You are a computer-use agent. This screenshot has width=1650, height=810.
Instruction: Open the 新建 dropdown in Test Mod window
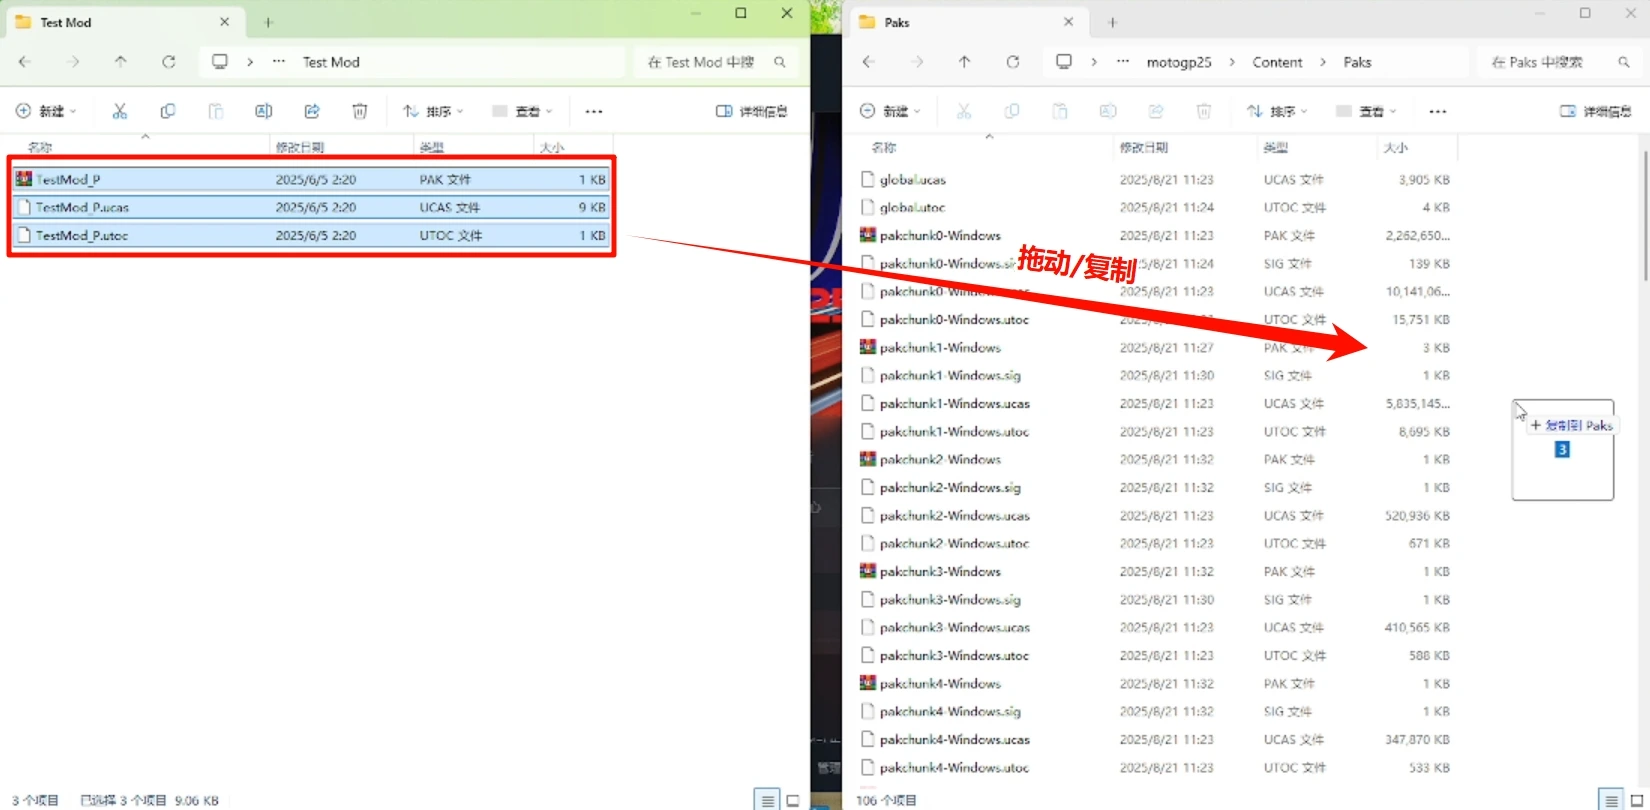point(46,111)
